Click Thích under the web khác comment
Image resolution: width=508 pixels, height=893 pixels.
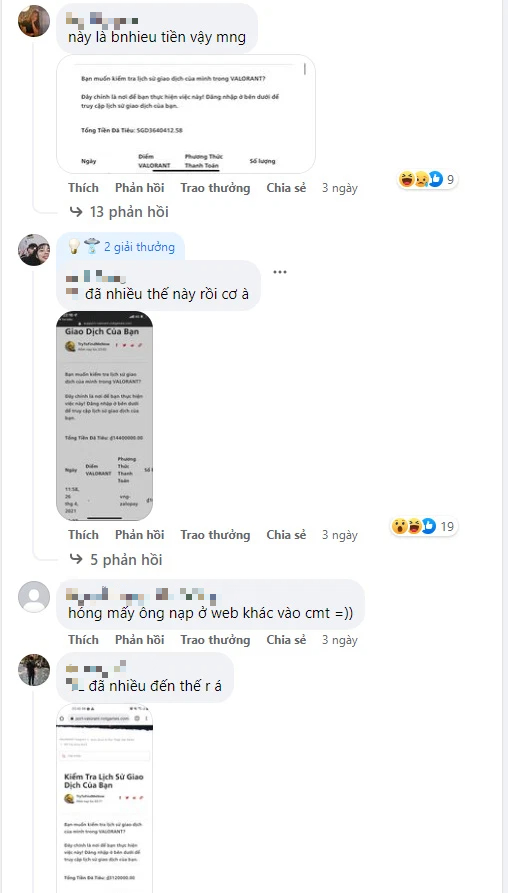[83, 640]
